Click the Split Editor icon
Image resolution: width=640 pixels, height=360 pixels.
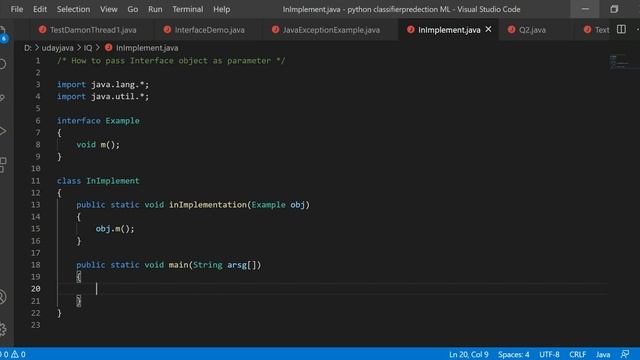coord(621,29)
